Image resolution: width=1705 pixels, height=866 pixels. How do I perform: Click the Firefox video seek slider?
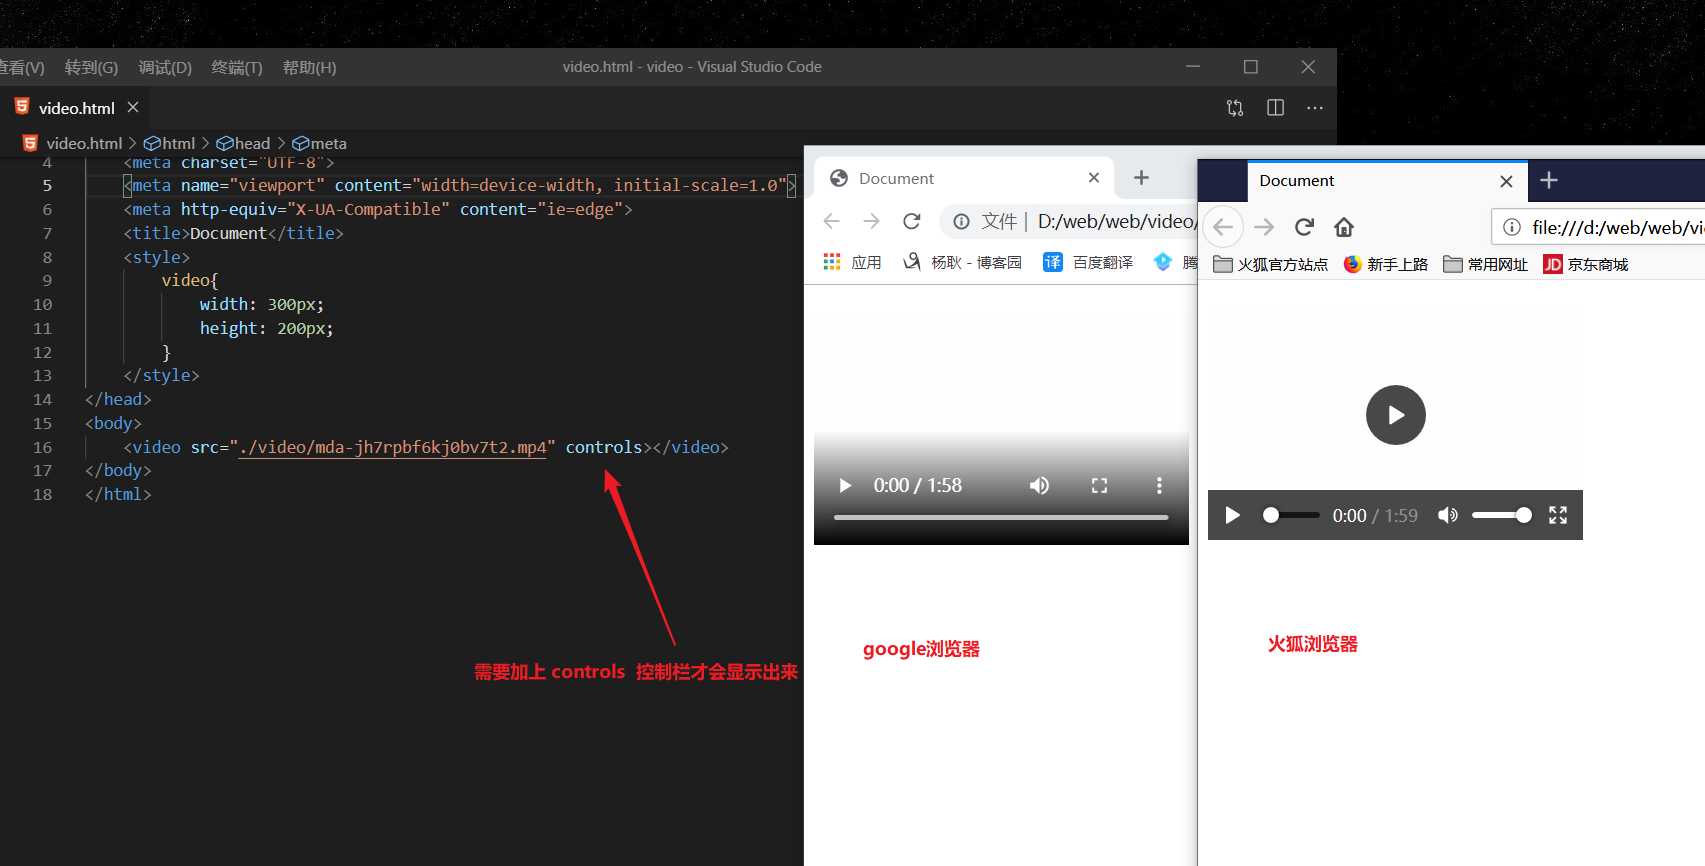pyautogui.click(x=1291, y=515)
